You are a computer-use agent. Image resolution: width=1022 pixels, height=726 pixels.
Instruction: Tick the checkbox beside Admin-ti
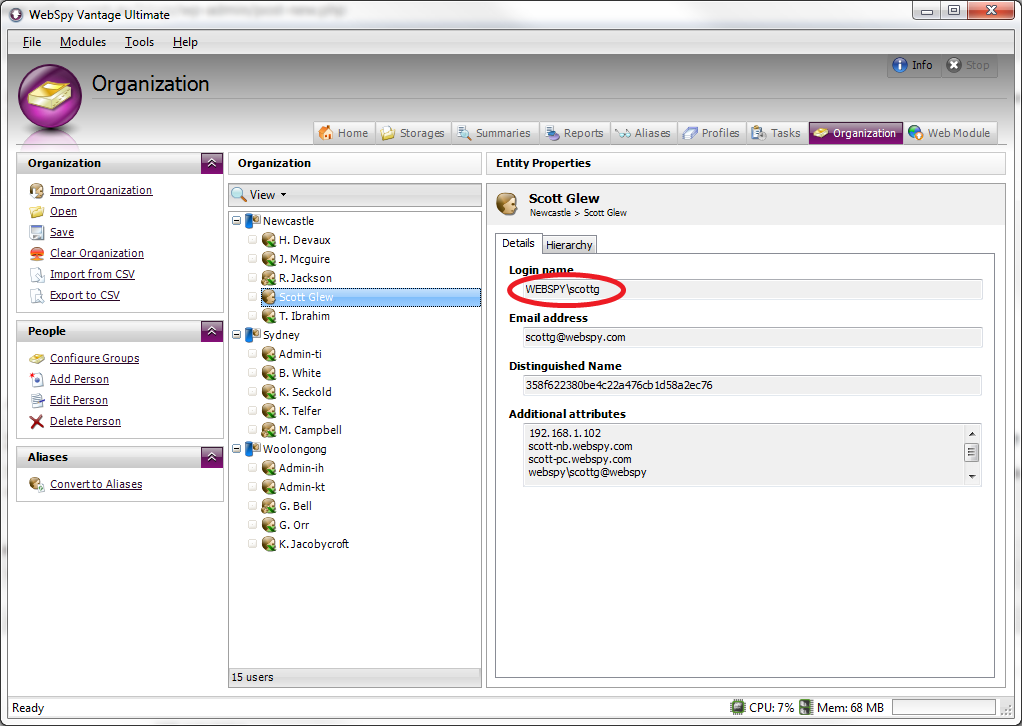coord(252,354)
